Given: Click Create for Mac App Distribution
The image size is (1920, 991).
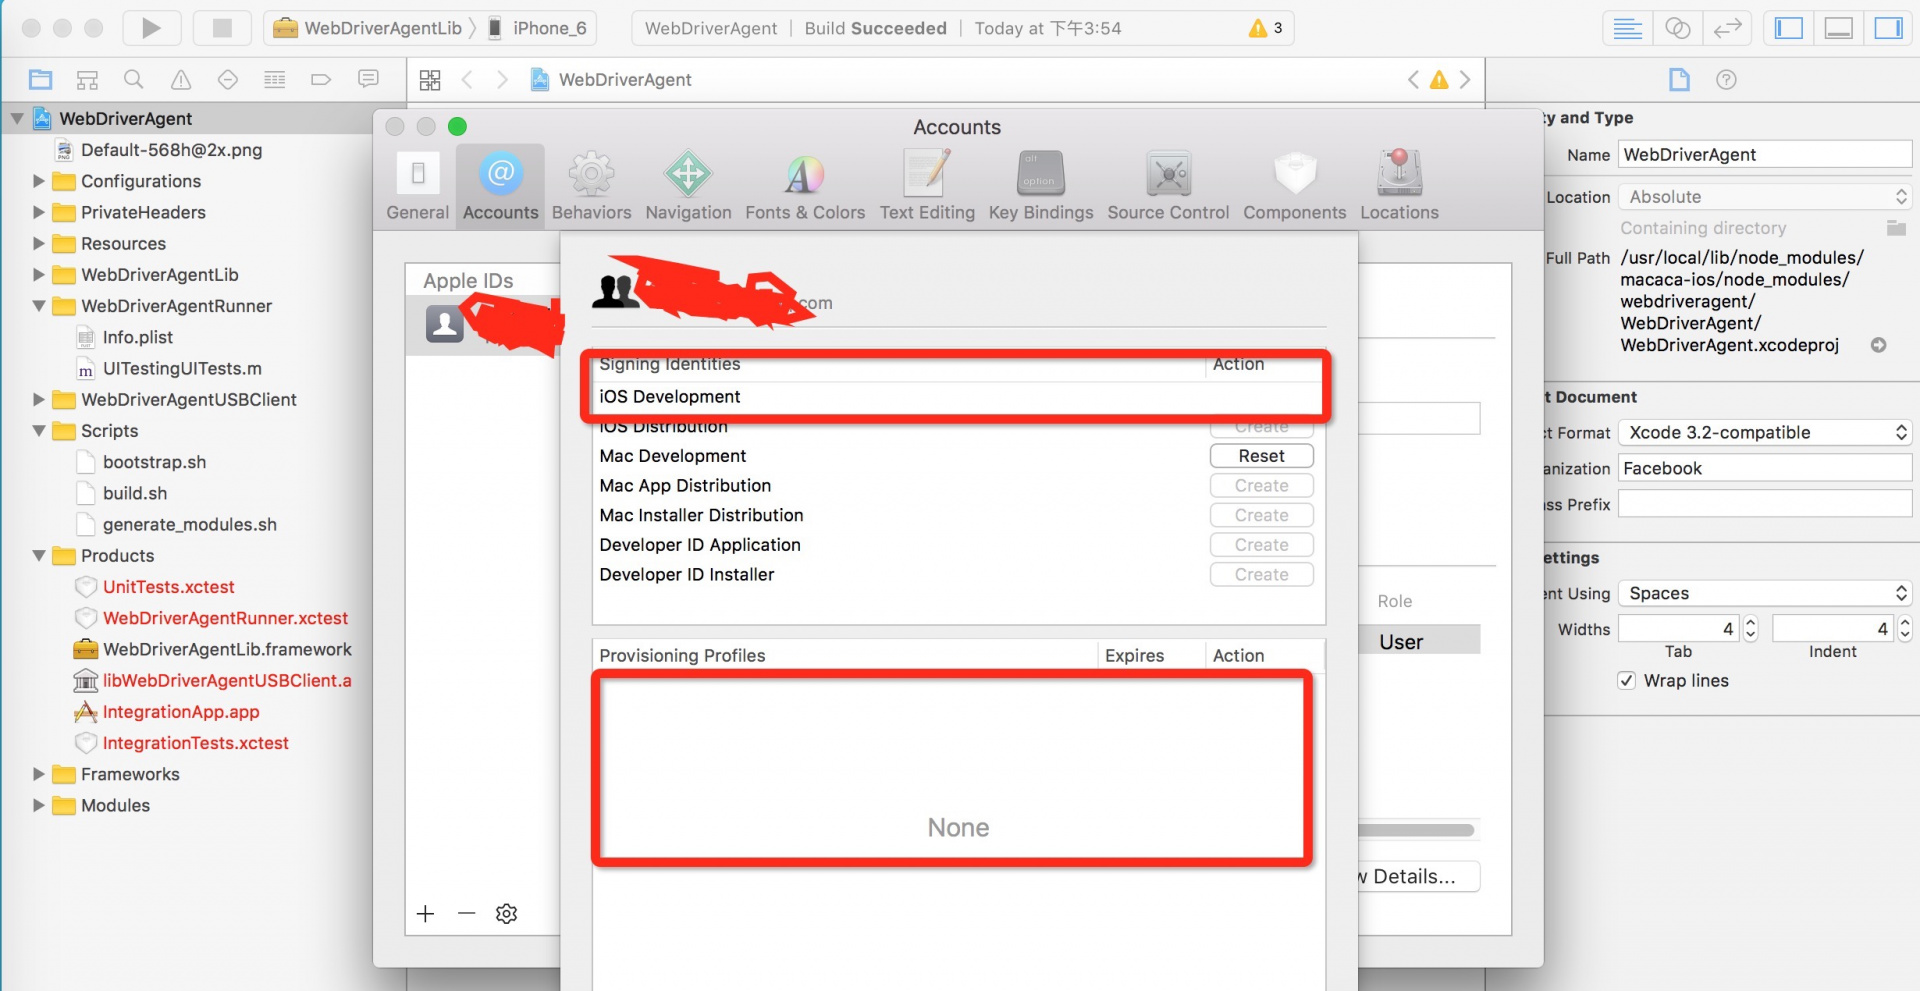Looking at the screenshot, I should coord(1261,486).
